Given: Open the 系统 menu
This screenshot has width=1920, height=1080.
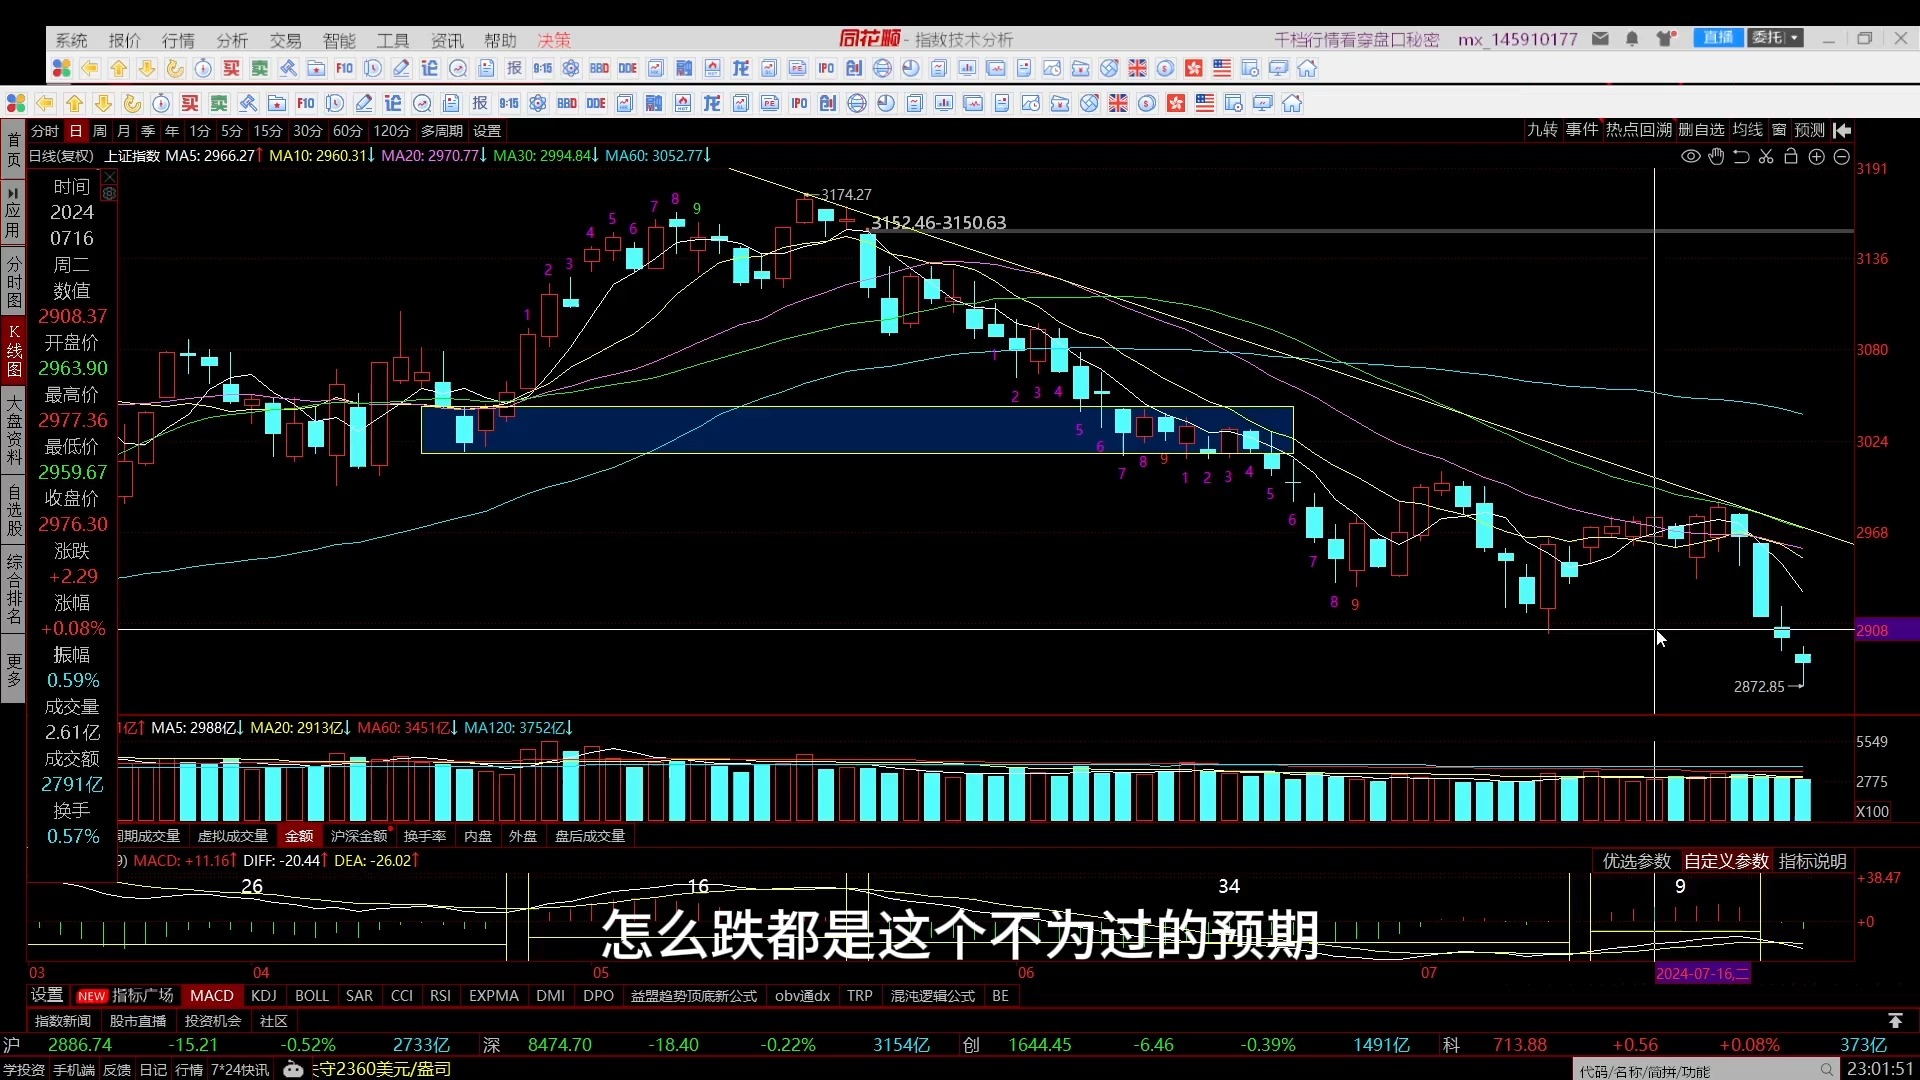Looking at the screenshot, I should pos(71,40).
